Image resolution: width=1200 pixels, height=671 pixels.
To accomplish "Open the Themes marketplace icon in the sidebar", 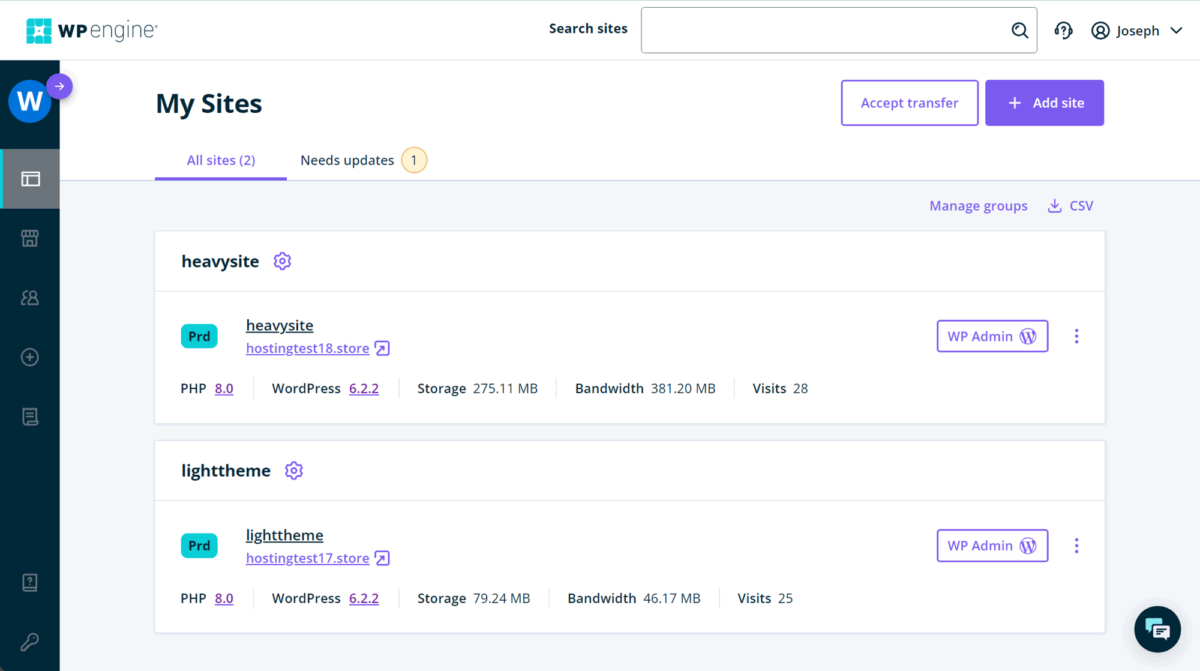I will pyautogui.click(x=29, y=238).
